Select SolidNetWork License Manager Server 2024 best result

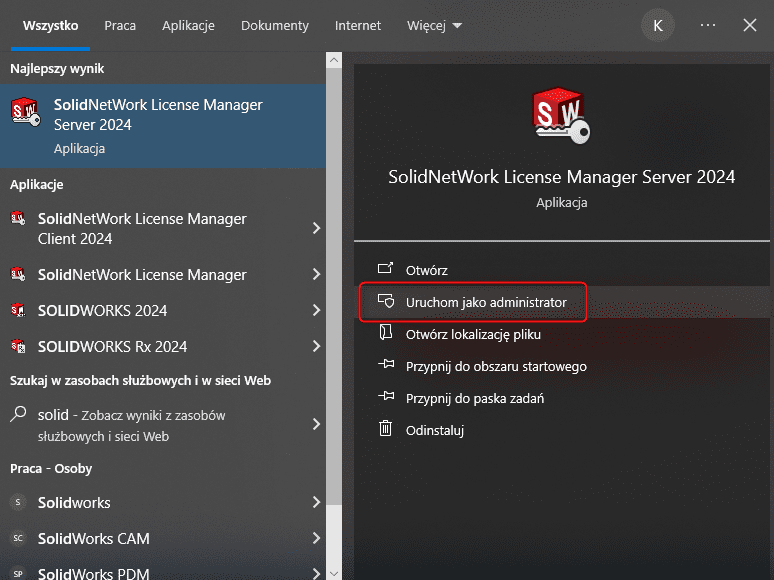tap(163, 126)
